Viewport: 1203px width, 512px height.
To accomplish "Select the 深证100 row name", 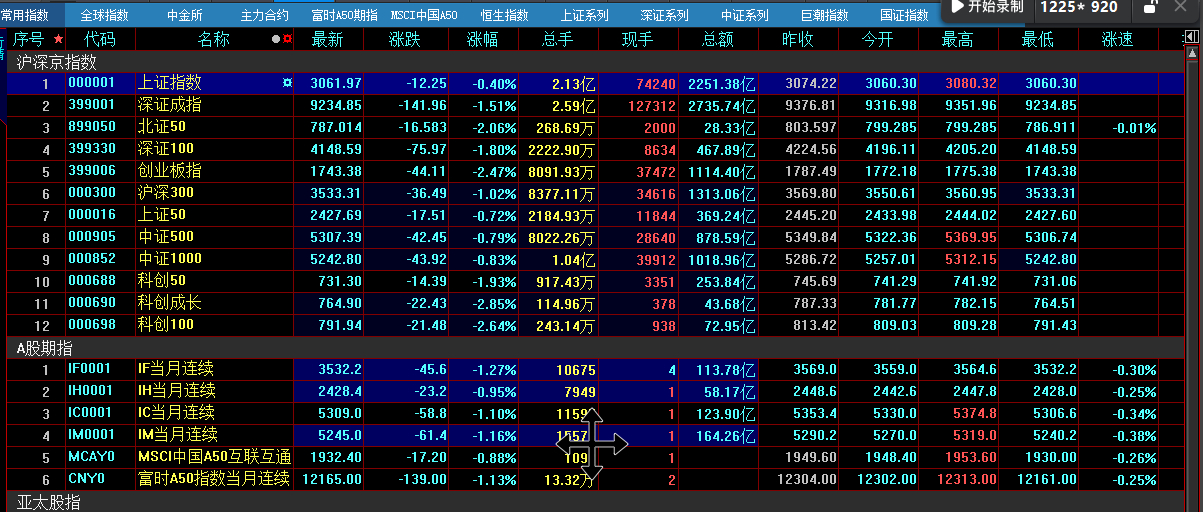I will click(x=166, y=149).
